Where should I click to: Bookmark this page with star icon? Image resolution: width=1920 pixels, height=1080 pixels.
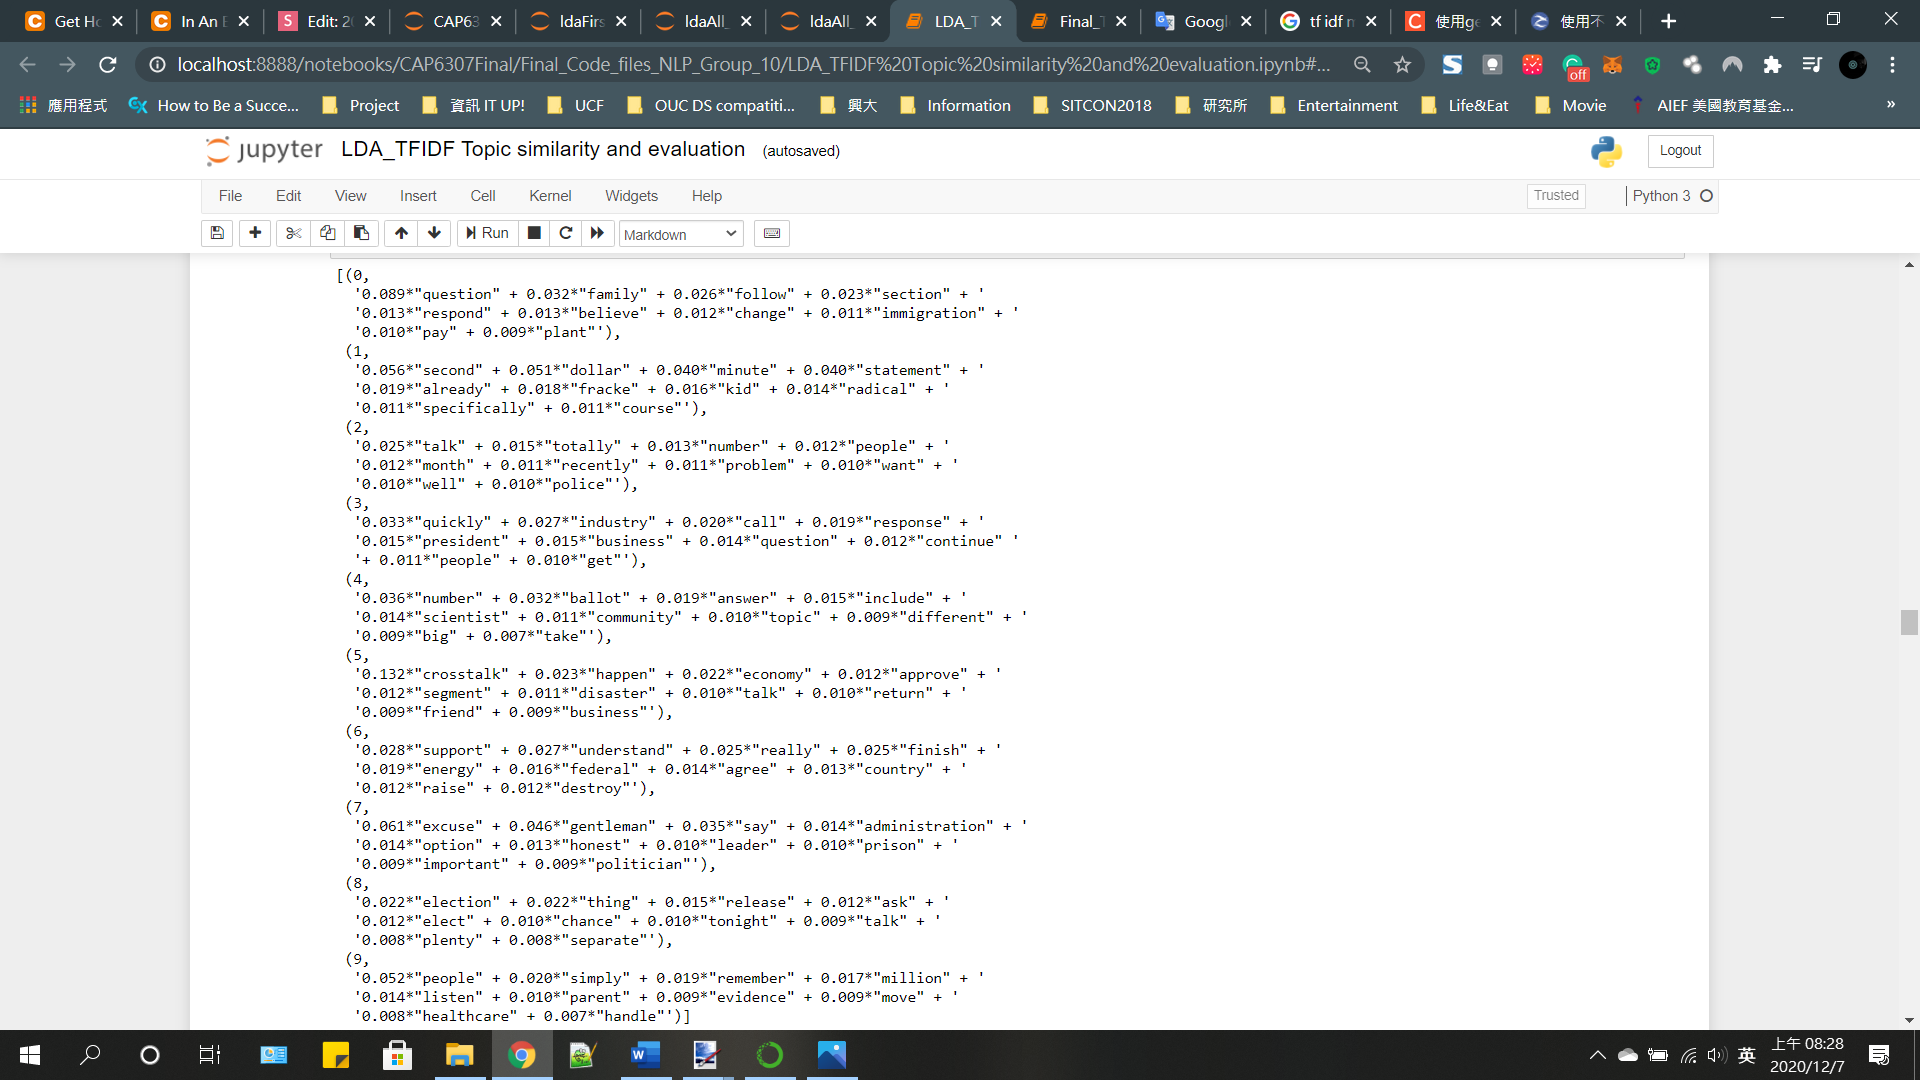click(x=1402, y=65)
